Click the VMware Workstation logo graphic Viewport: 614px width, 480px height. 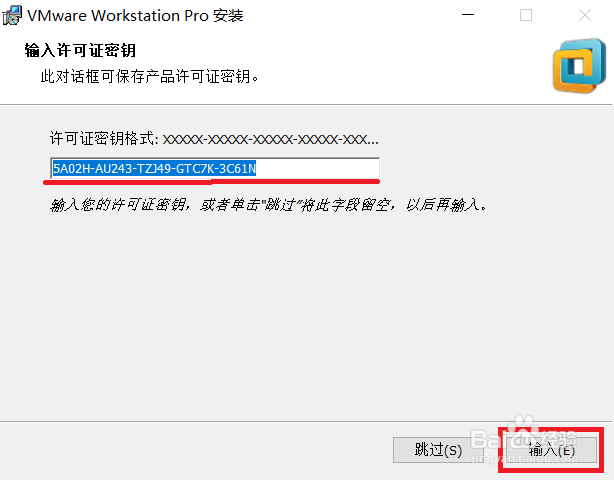[x=579, y=66]
